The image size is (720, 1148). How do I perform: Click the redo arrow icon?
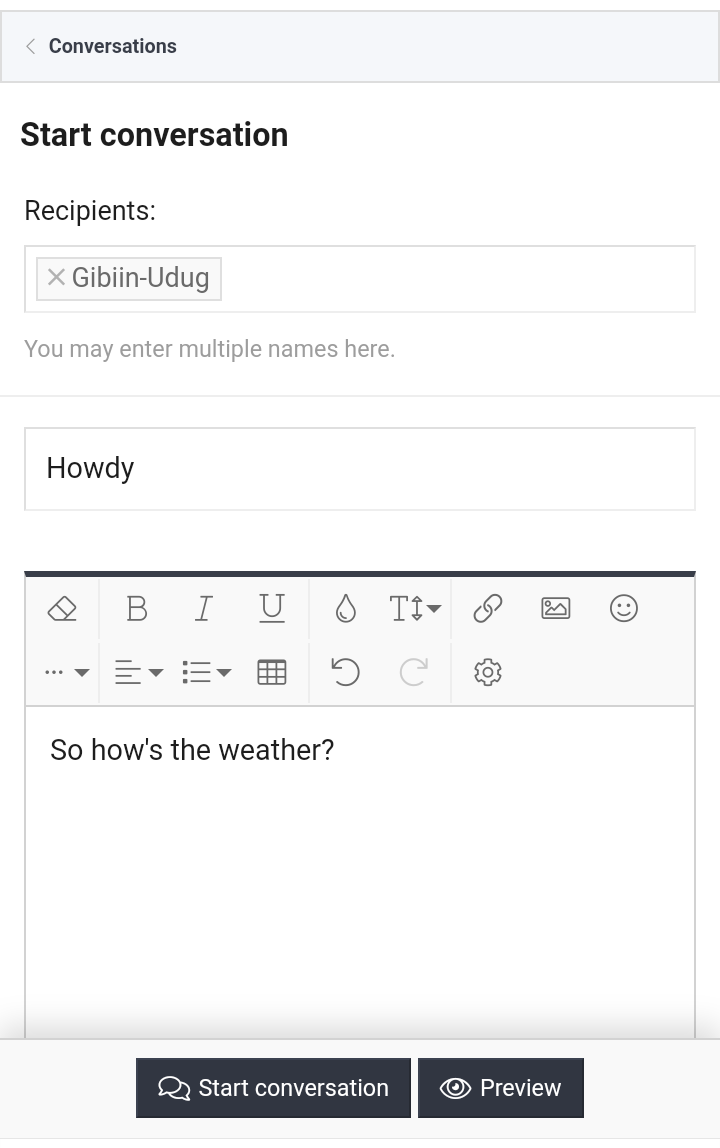[414, 672]
